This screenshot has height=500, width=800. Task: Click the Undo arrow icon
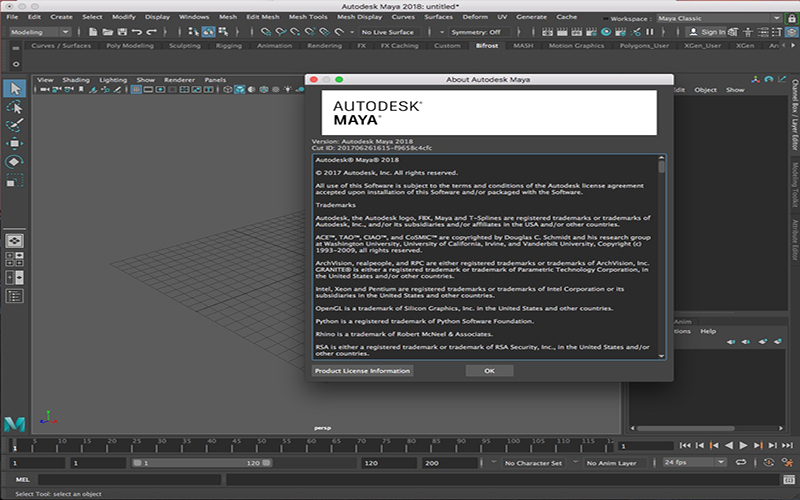136,32
